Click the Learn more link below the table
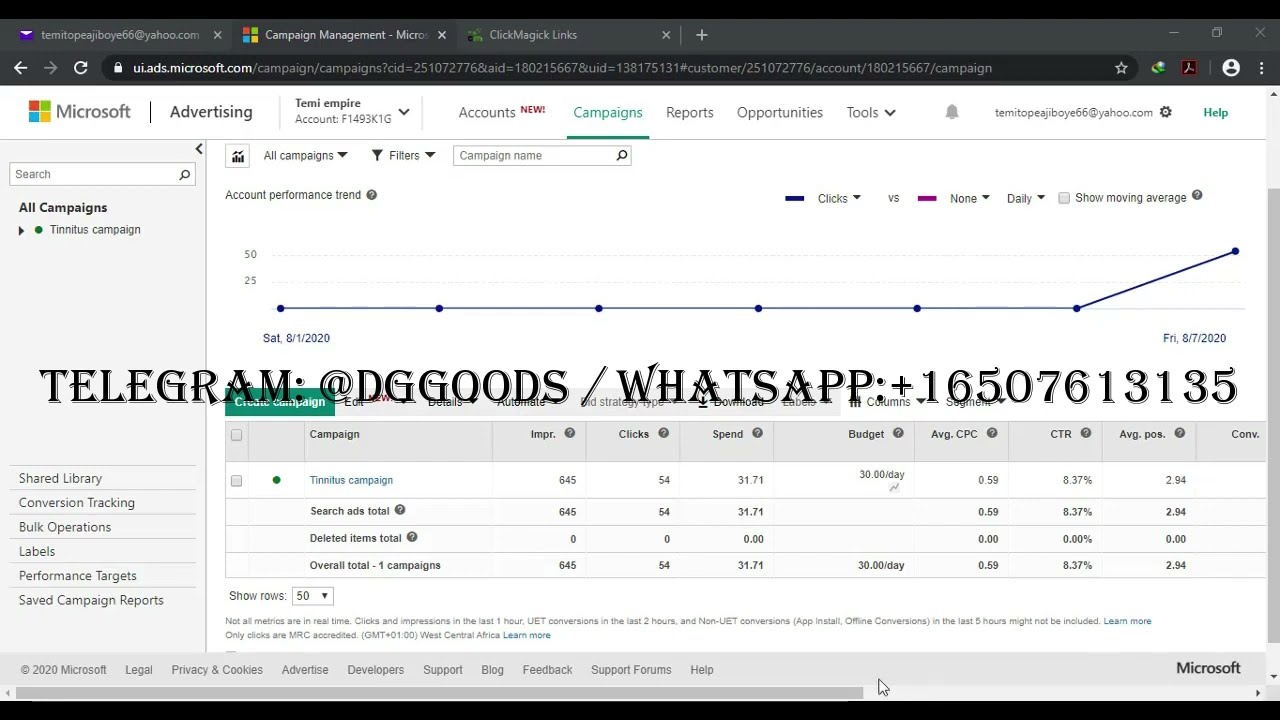The image size is (1280, 720). click(x=1127, y=621)
